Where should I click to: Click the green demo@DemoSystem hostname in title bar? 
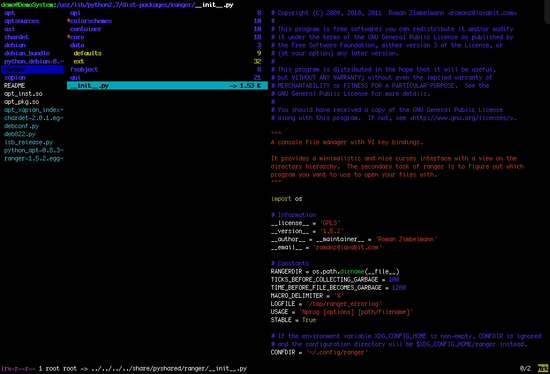click(x=27, y=5)
